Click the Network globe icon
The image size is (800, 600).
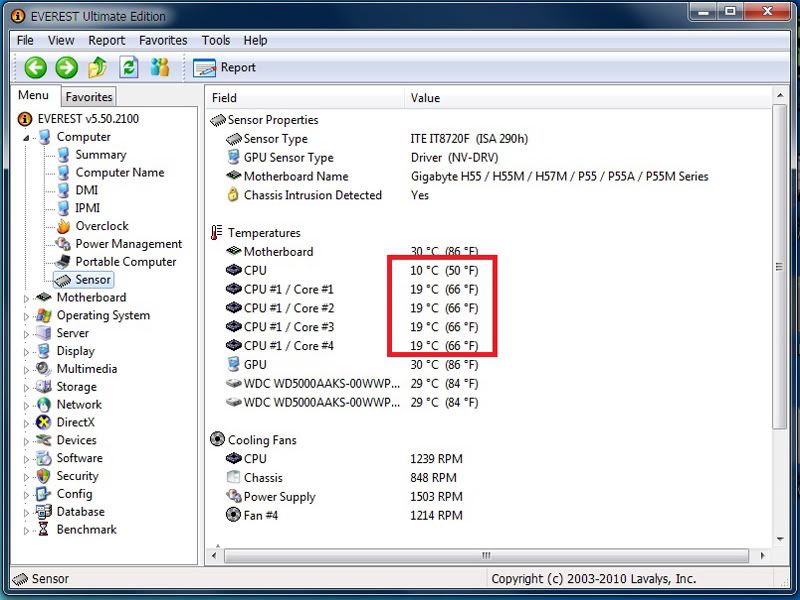[x=44, y=405]
